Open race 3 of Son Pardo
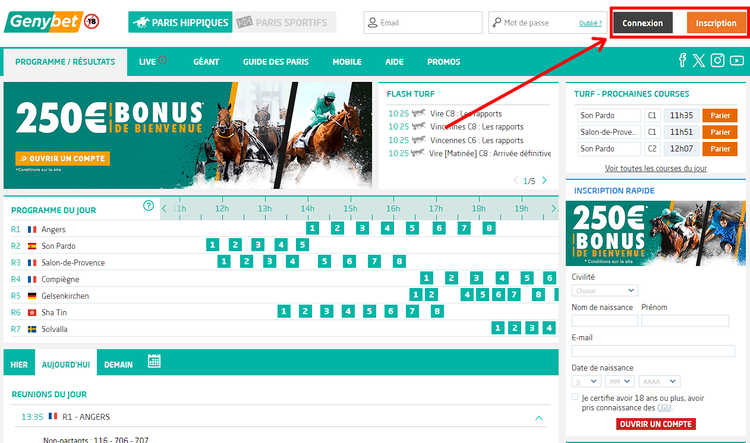The width and height of the screenshot is (750, 443). tap(258, 245)
